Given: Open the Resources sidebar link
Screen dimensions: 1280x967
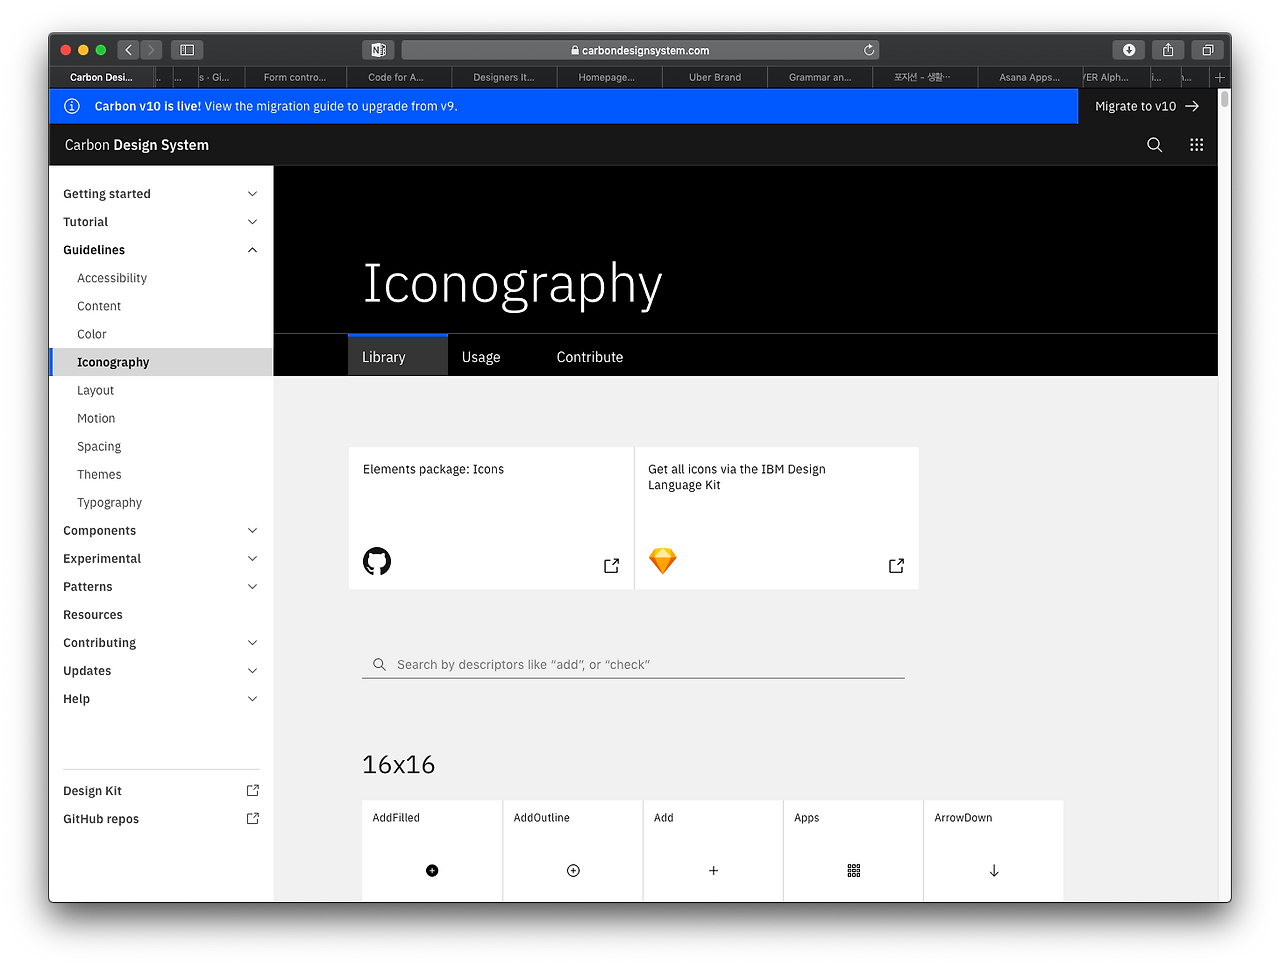Looking at the screenshot, I should [x=93, y=615].
